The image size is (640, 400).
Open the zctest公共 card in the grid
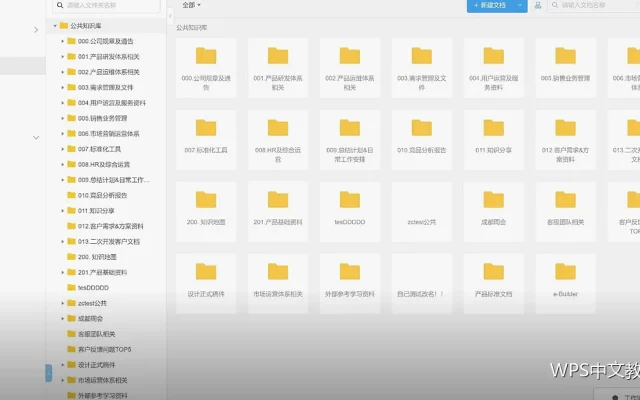(x=422, y=212)
